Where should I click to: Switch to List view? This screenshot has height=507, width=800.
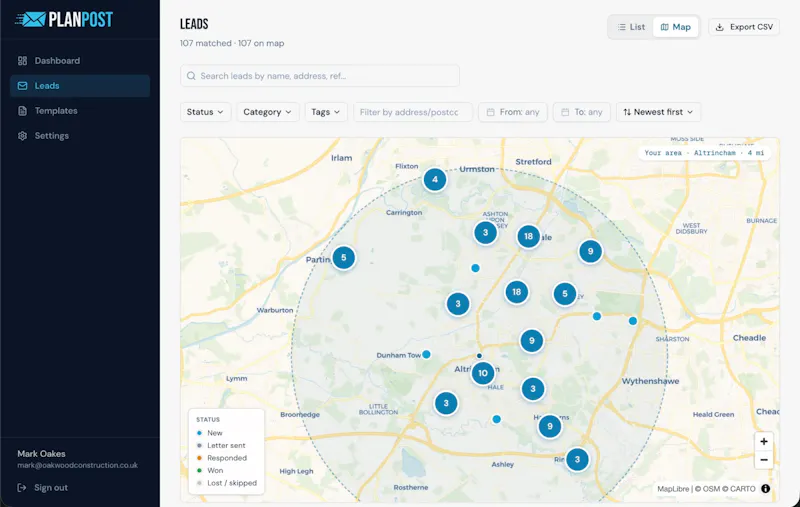(x=631, y=27)
